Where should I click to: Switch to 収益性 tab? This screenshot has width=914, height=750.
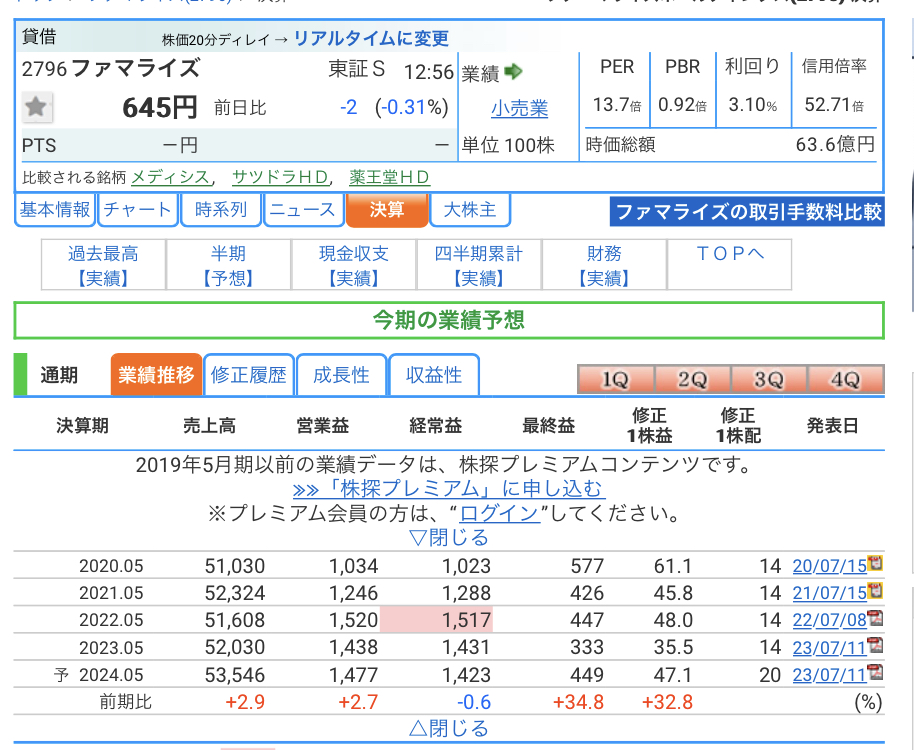pyautogui.click(x=434, y=375)
